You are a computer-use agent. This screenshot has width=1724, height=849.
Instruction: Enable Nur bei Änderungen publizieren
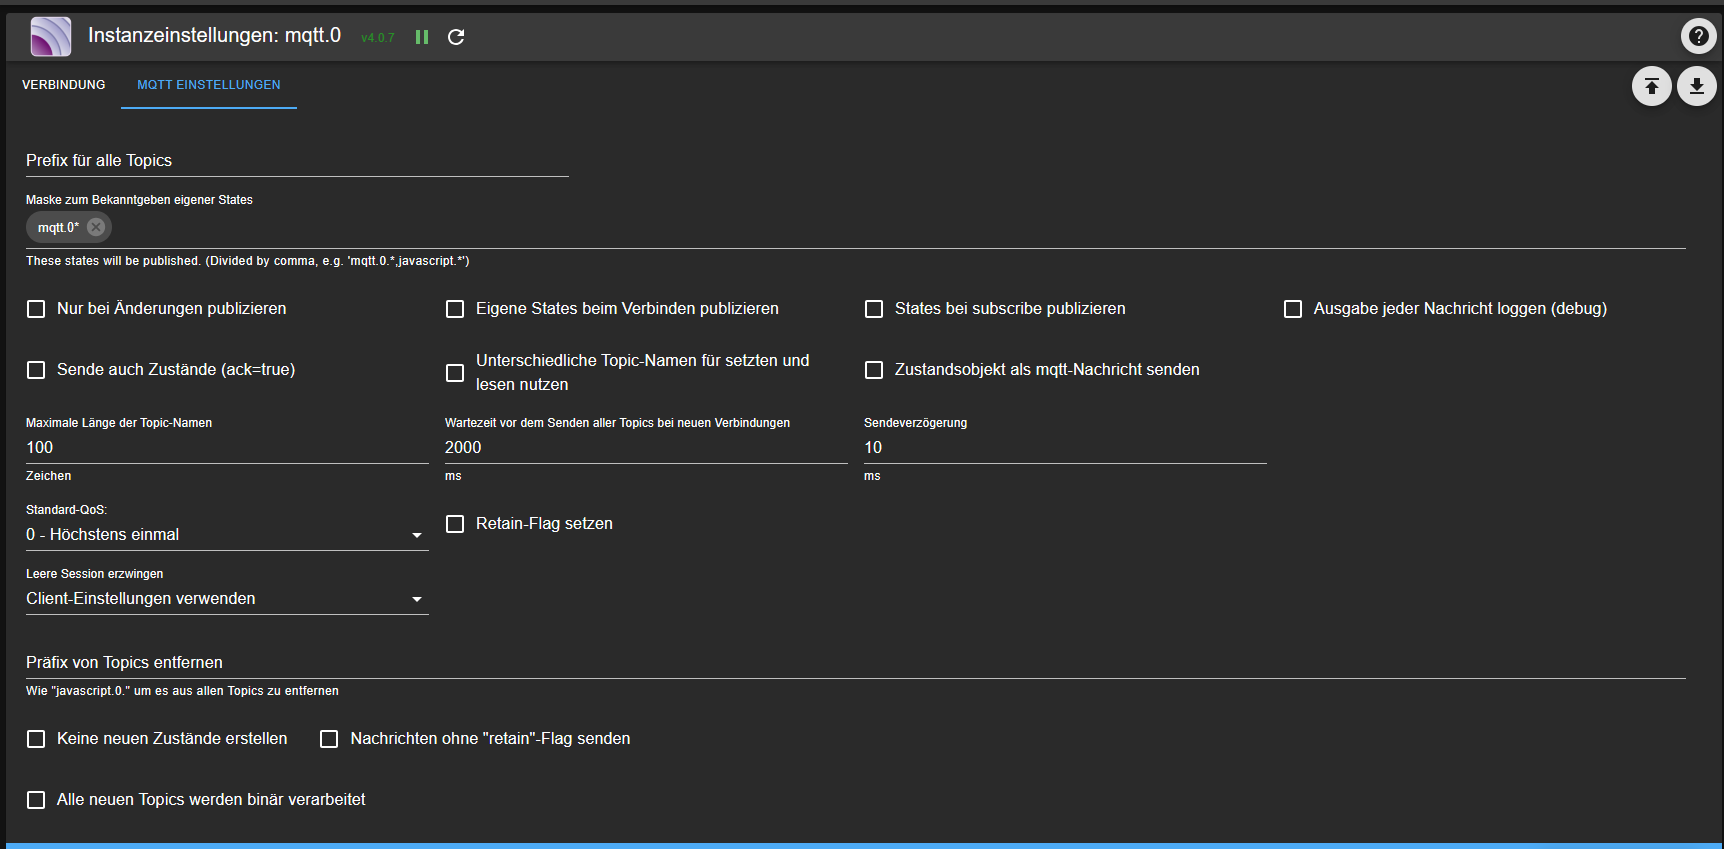tap(36, 309)
